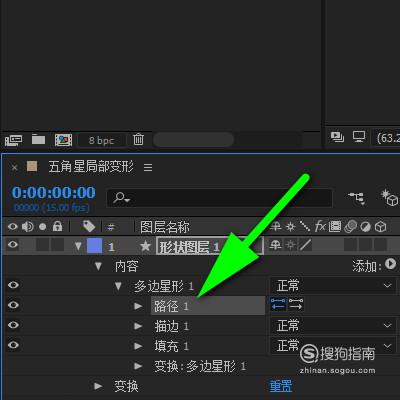Click the quality switch header icon

[x=305, y=227]
